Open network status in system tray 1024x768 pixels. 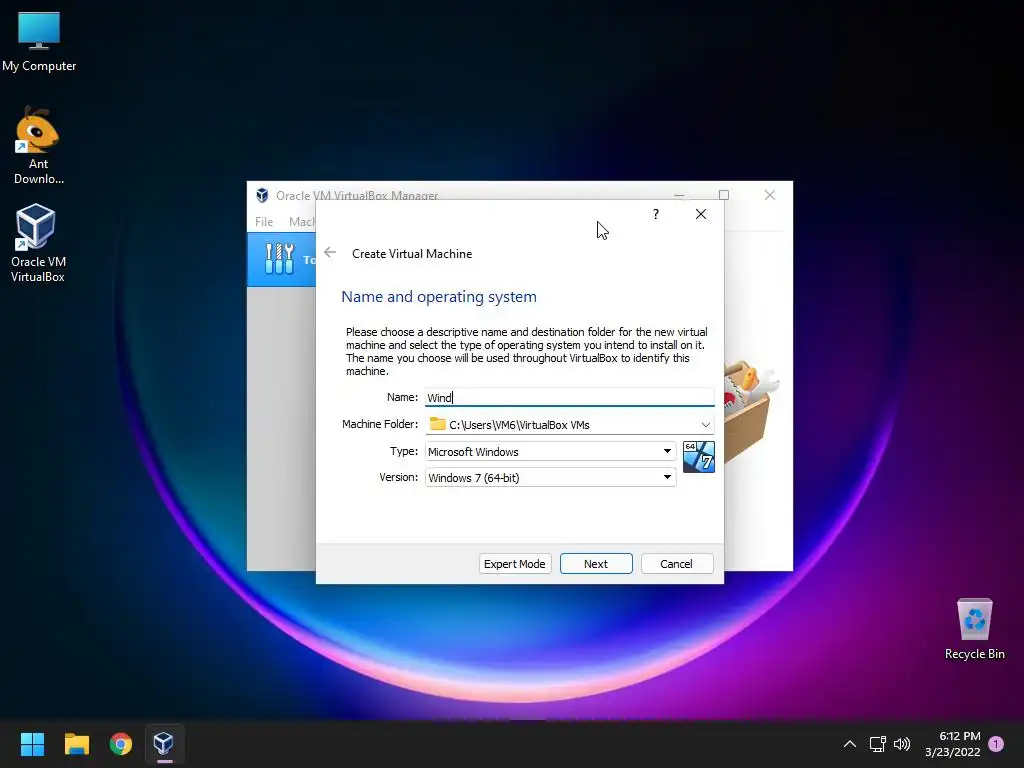[877, 744]
